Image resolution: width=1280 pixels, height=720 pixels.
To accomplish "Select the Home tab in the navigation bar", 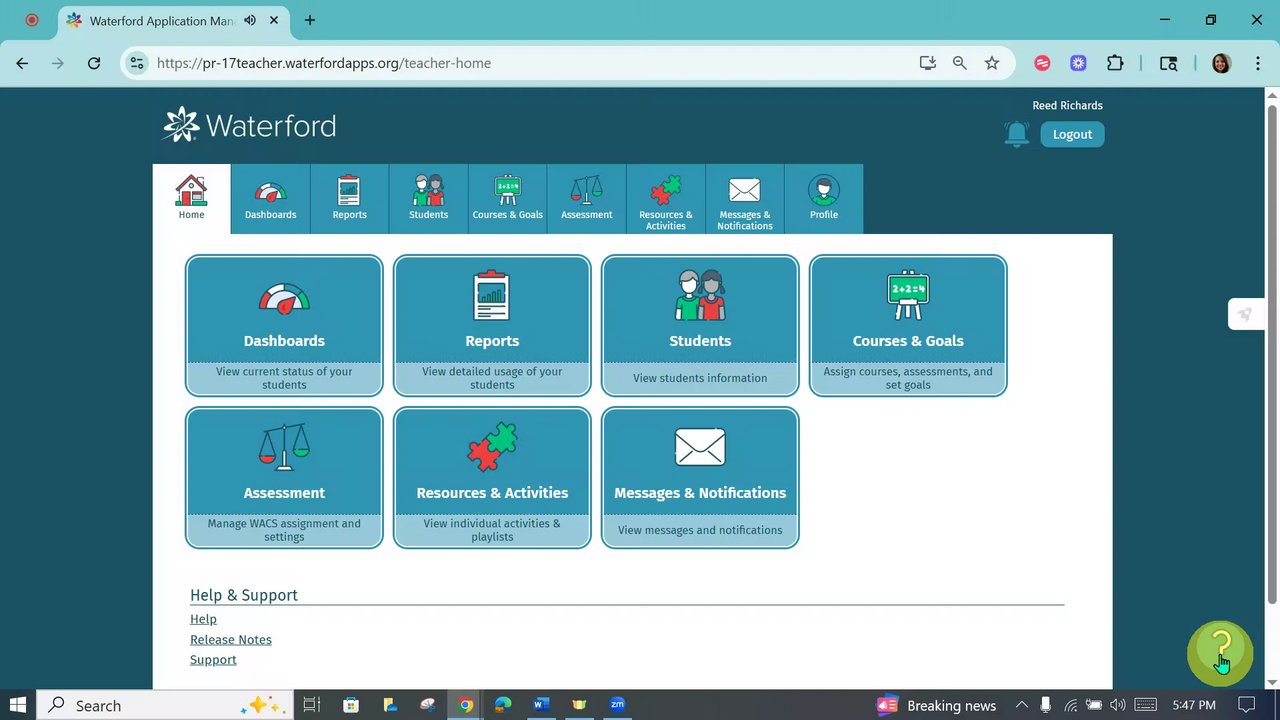I will point(191,199).
